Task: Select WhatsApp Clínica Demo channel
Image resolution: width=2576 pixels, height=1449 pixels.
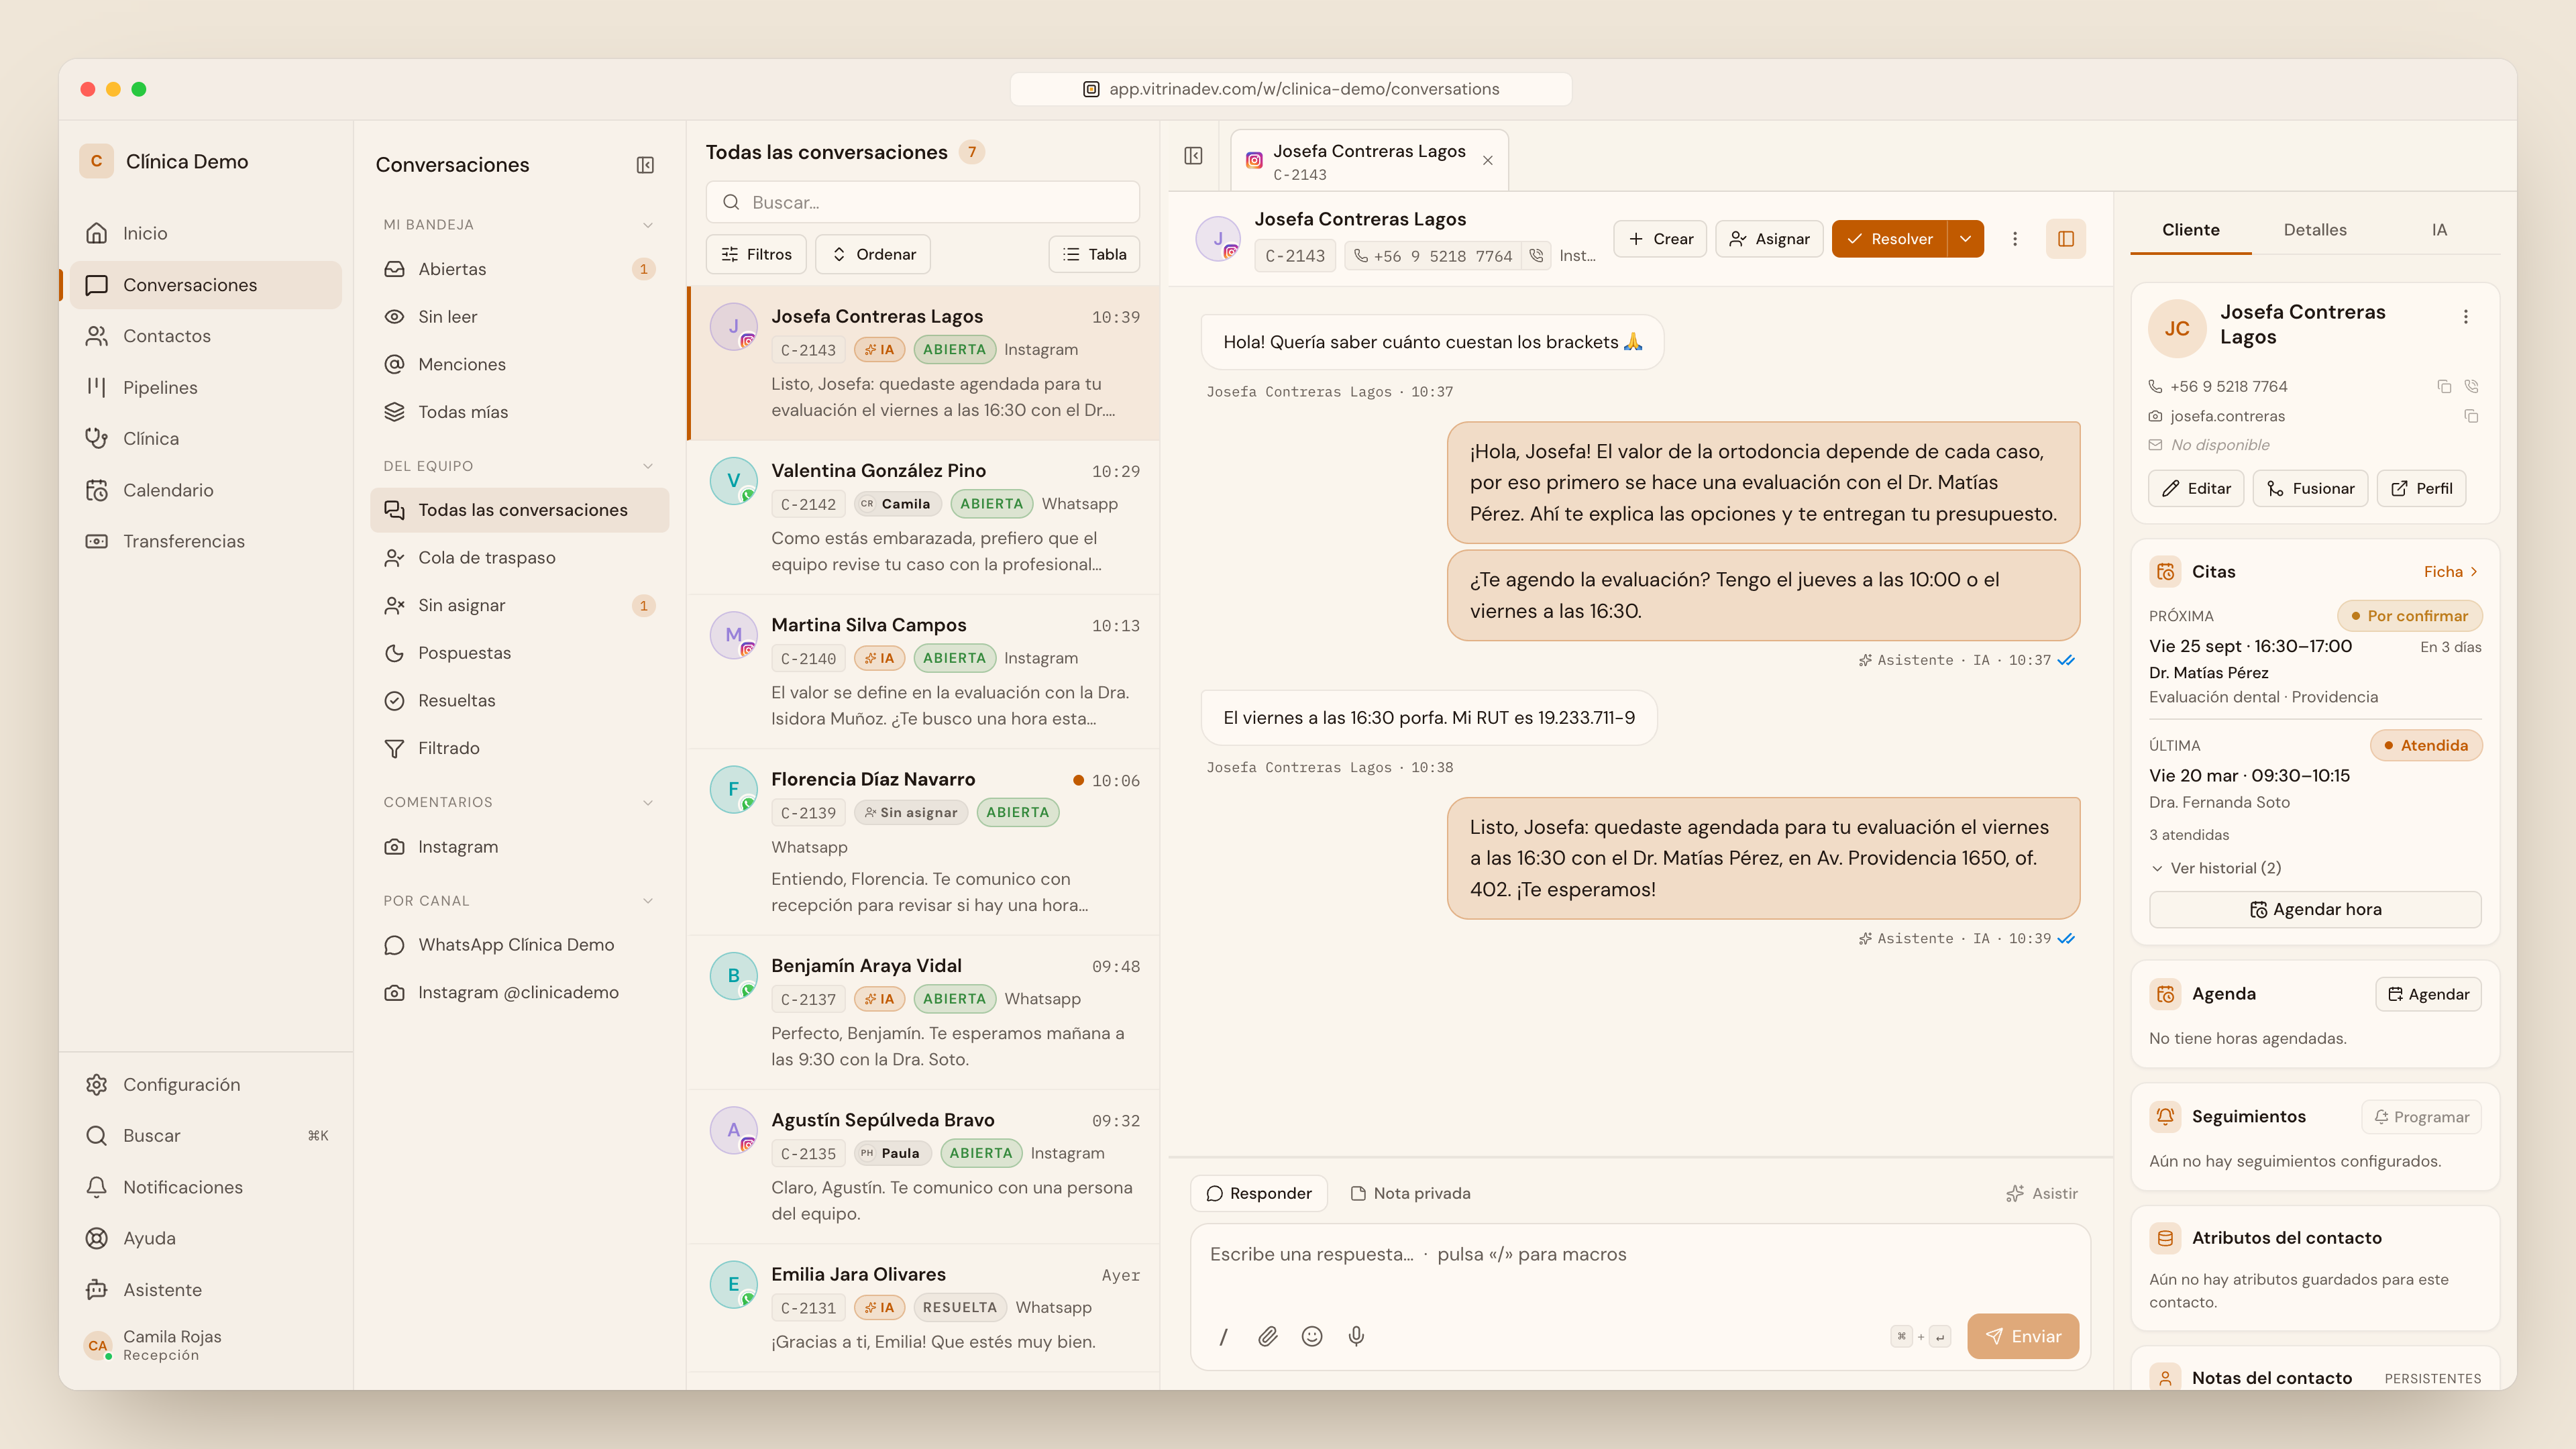Action: 519,945
